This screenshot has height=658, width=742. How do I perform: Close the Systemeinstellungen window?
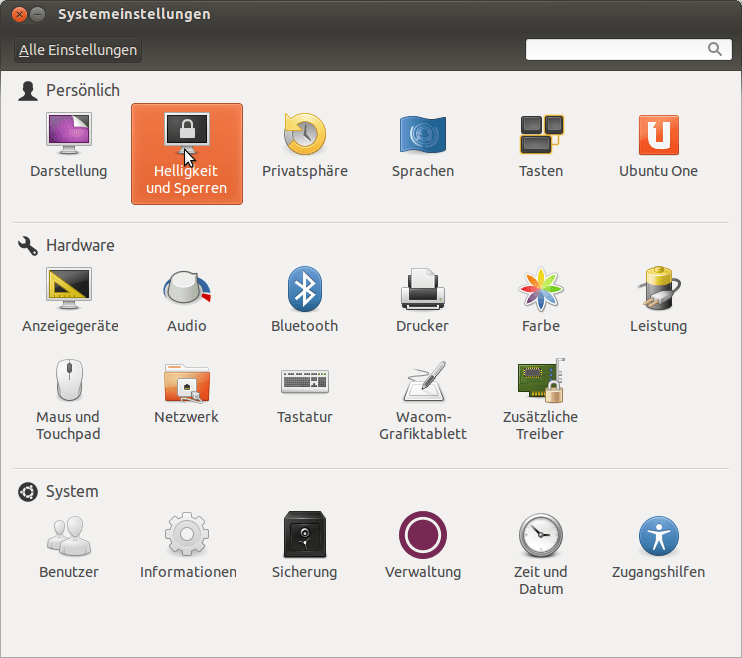(19, 14)
